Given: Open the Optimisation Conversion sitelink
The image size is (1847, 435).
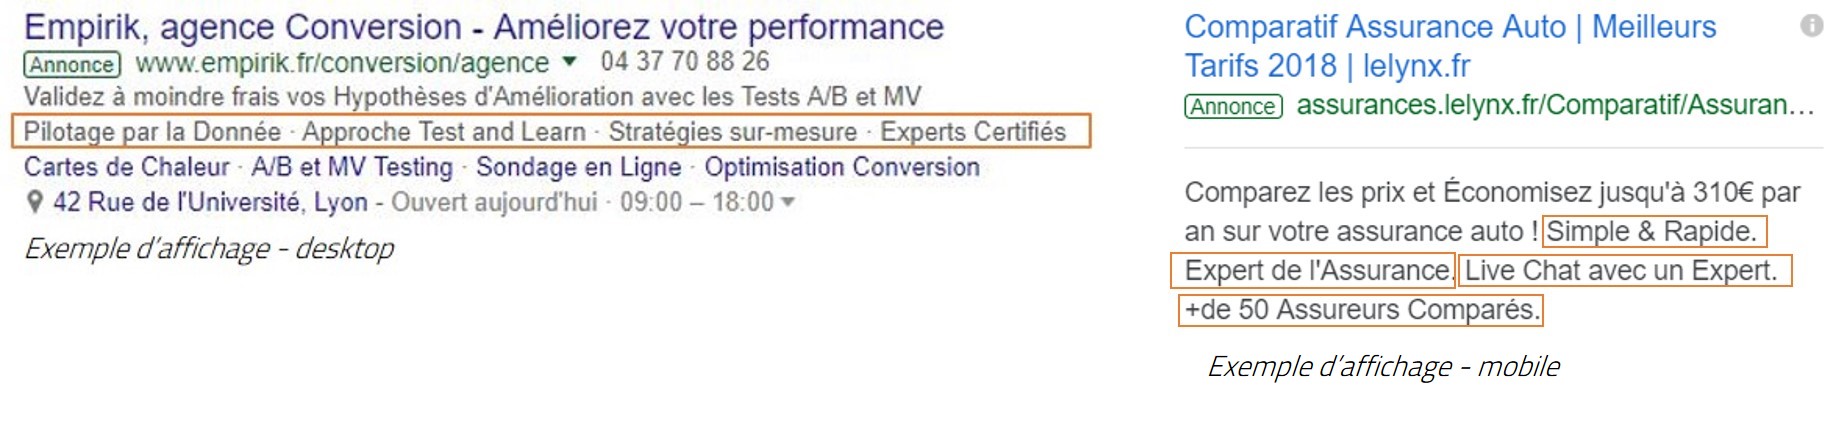Looking at the screenshot, I should point(842,167).
